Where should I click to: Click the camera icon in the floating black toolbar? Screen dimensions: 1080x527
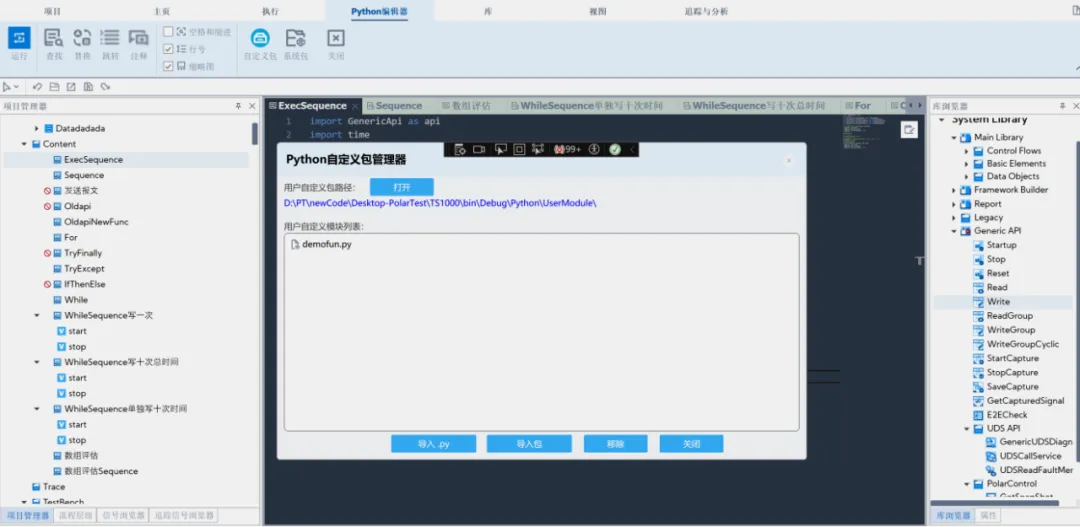479,149
